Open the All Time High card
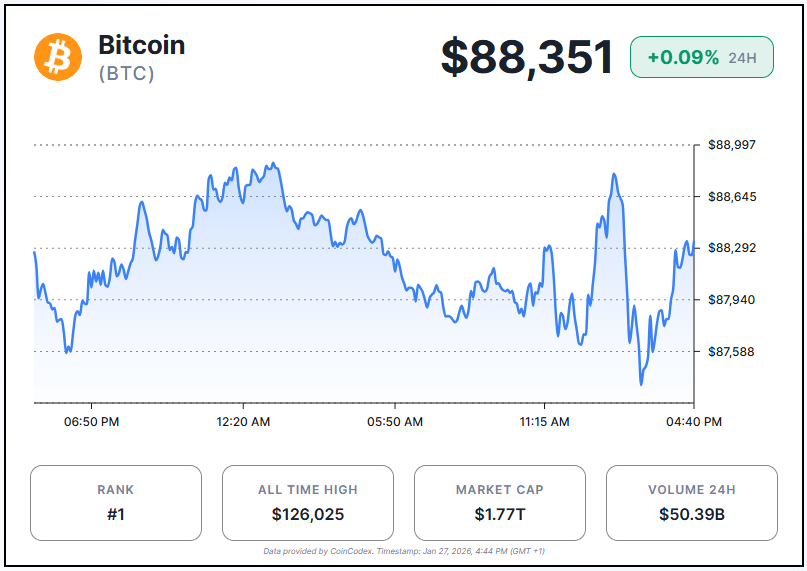Image resolution: width=807 pixels, height=571 pixels. coord(308,503)
